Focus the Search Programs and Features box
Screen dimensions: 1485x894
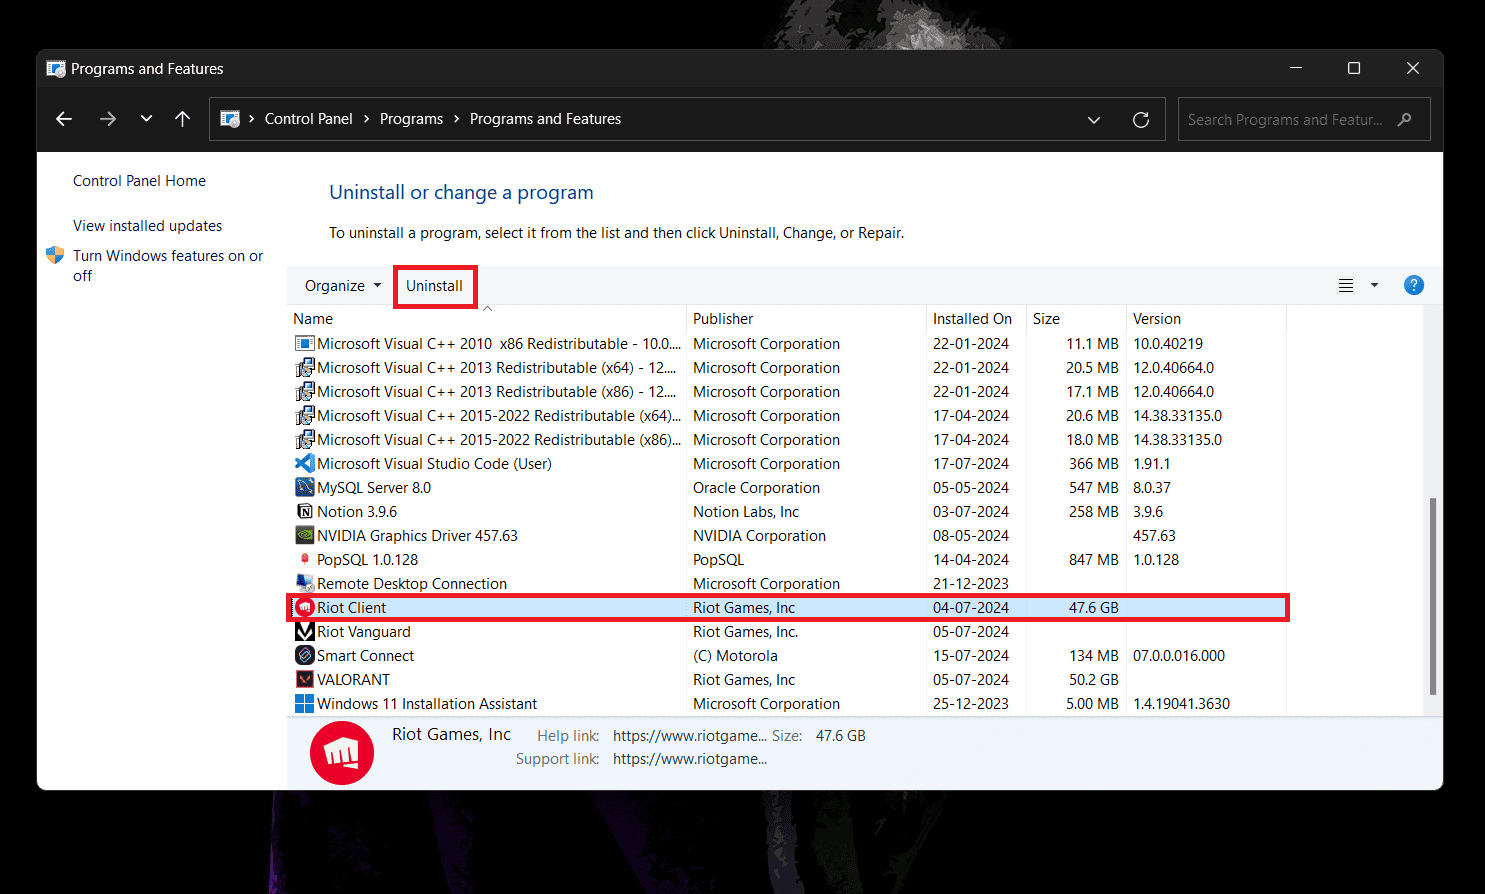(1304, 119)
